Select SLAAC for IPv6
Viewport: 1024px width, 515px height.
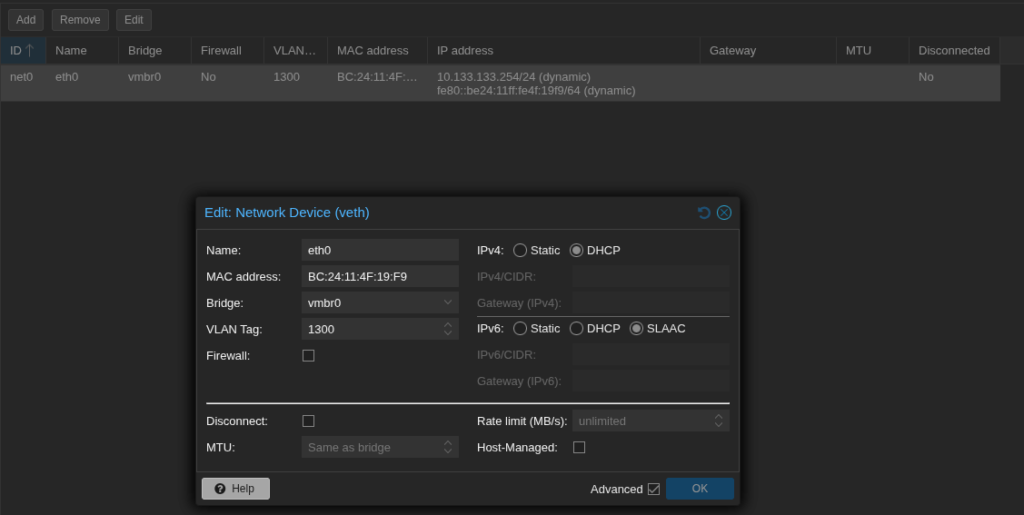[x=636, y=328]
